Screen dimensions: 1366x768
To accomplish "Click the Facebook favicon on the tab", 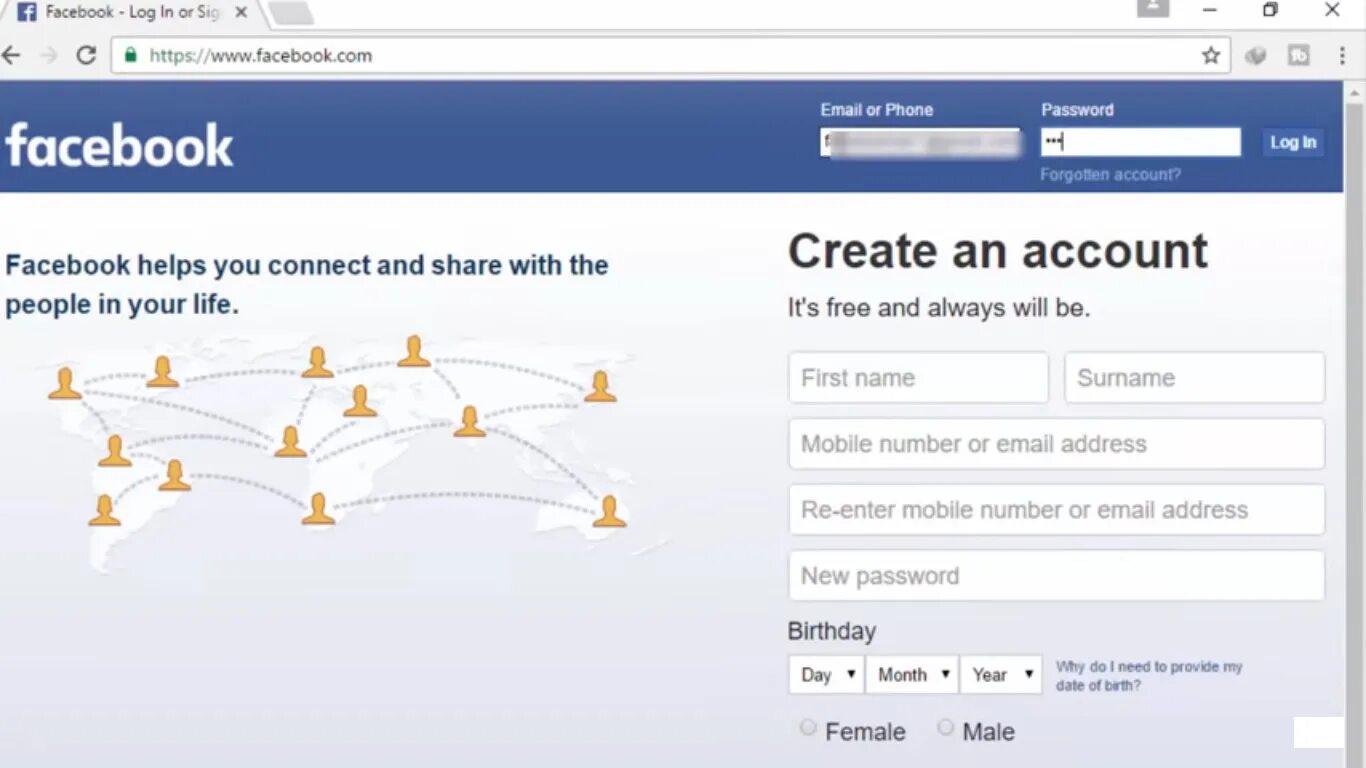I will click(27, 12).
